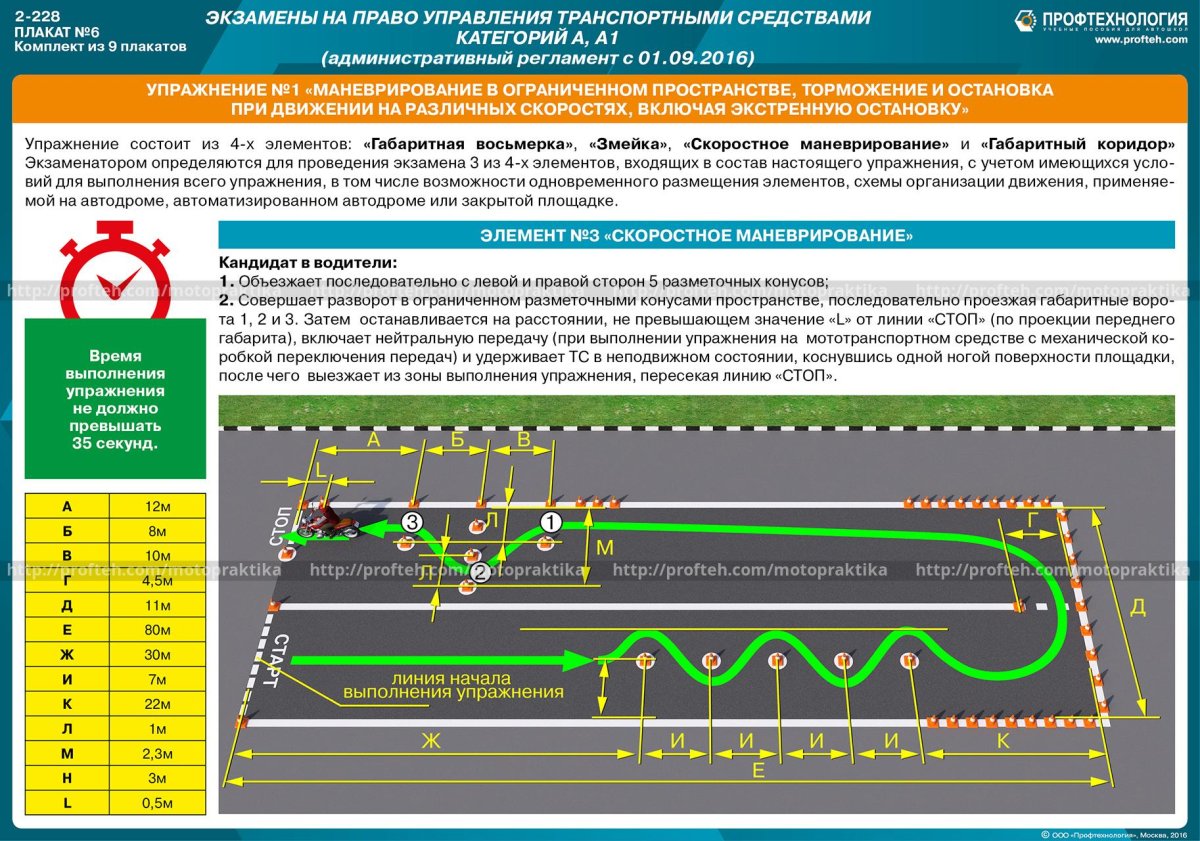
Task: Click the «линия начала выполнения упражнения» caption
Action: [x=452, y=684]
